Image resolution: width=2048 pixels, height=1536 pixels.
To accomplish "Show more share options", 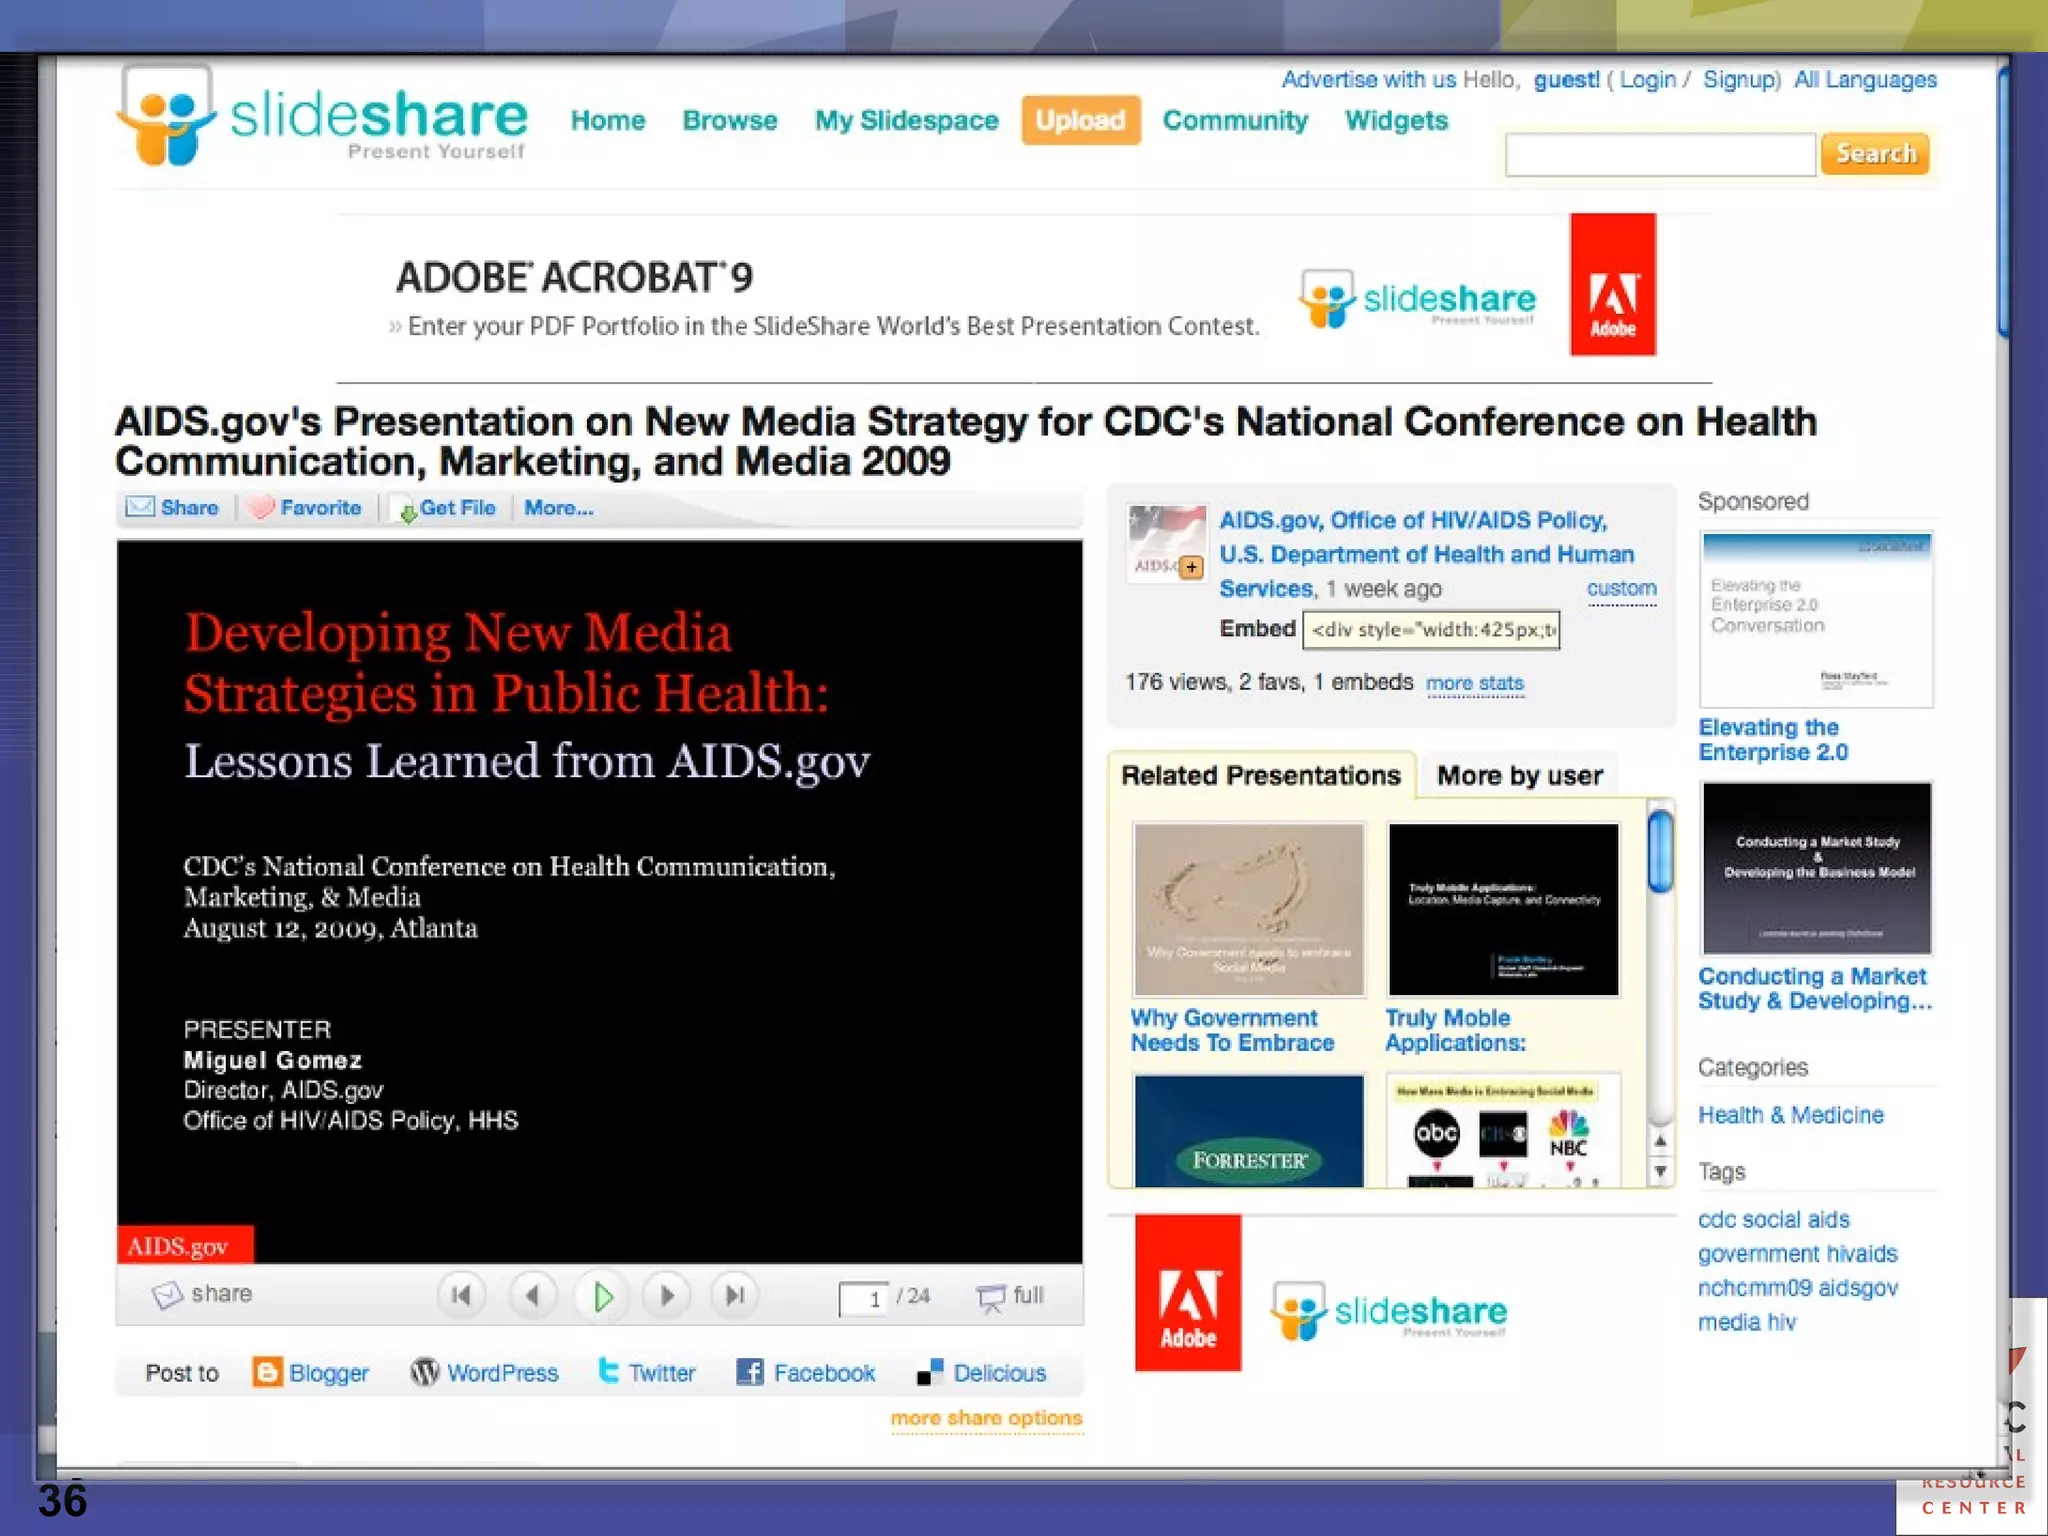I will pos(986,1419).
